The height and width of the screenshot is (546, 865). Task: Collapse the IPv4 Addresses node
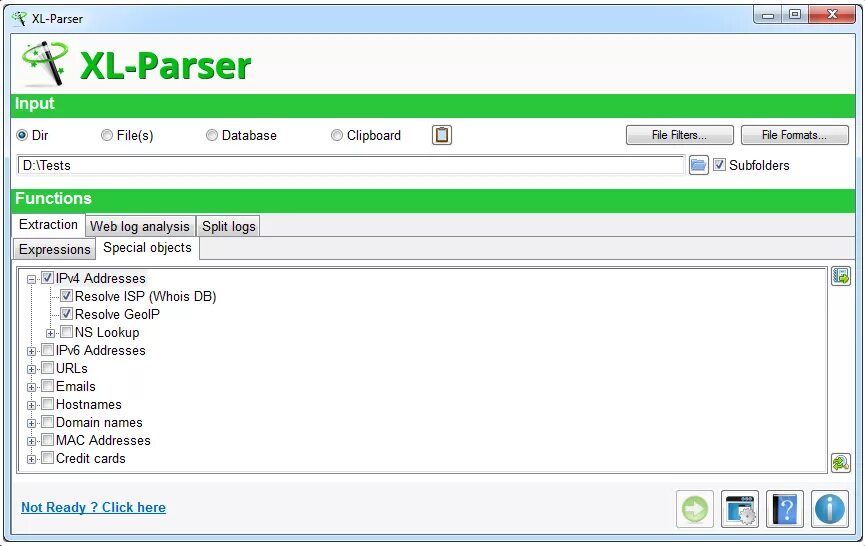coord(31,279)
